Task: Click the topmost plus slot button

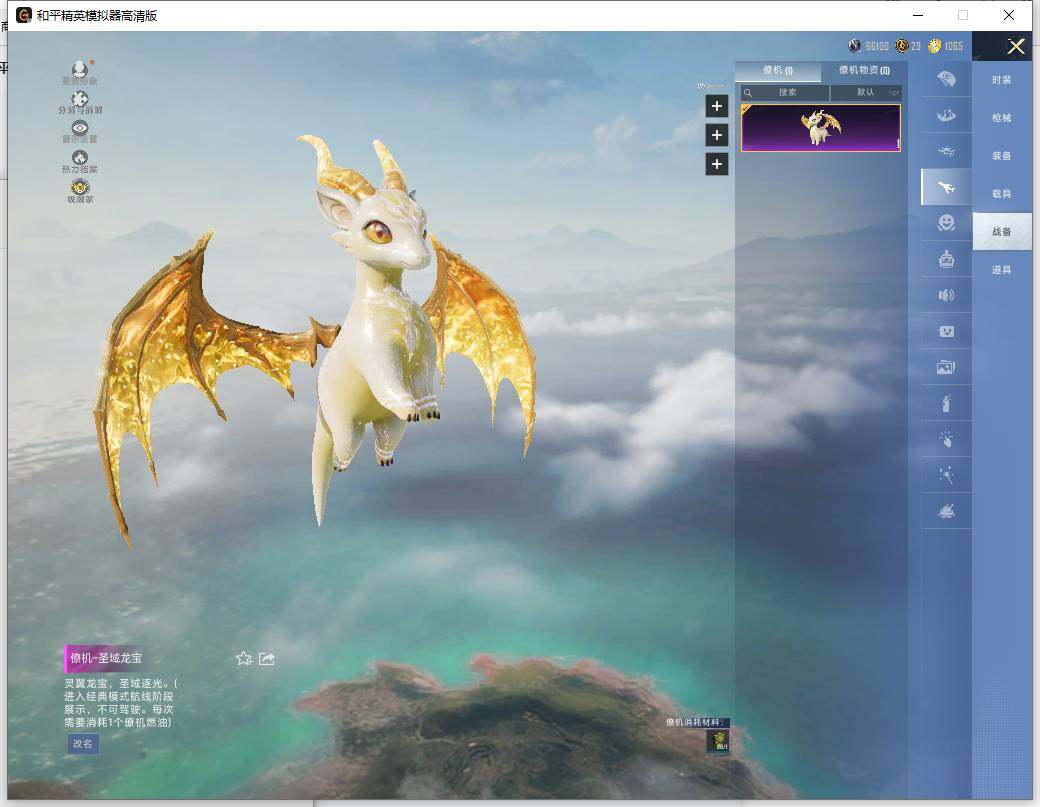Action: (x=716, y=106)
